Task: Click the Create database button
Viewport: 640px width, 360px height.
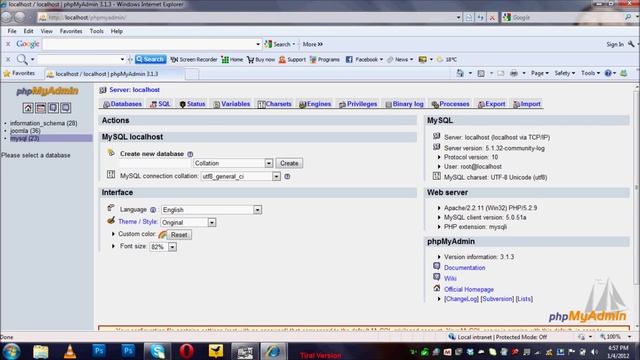Action: [x=289, y=163]
